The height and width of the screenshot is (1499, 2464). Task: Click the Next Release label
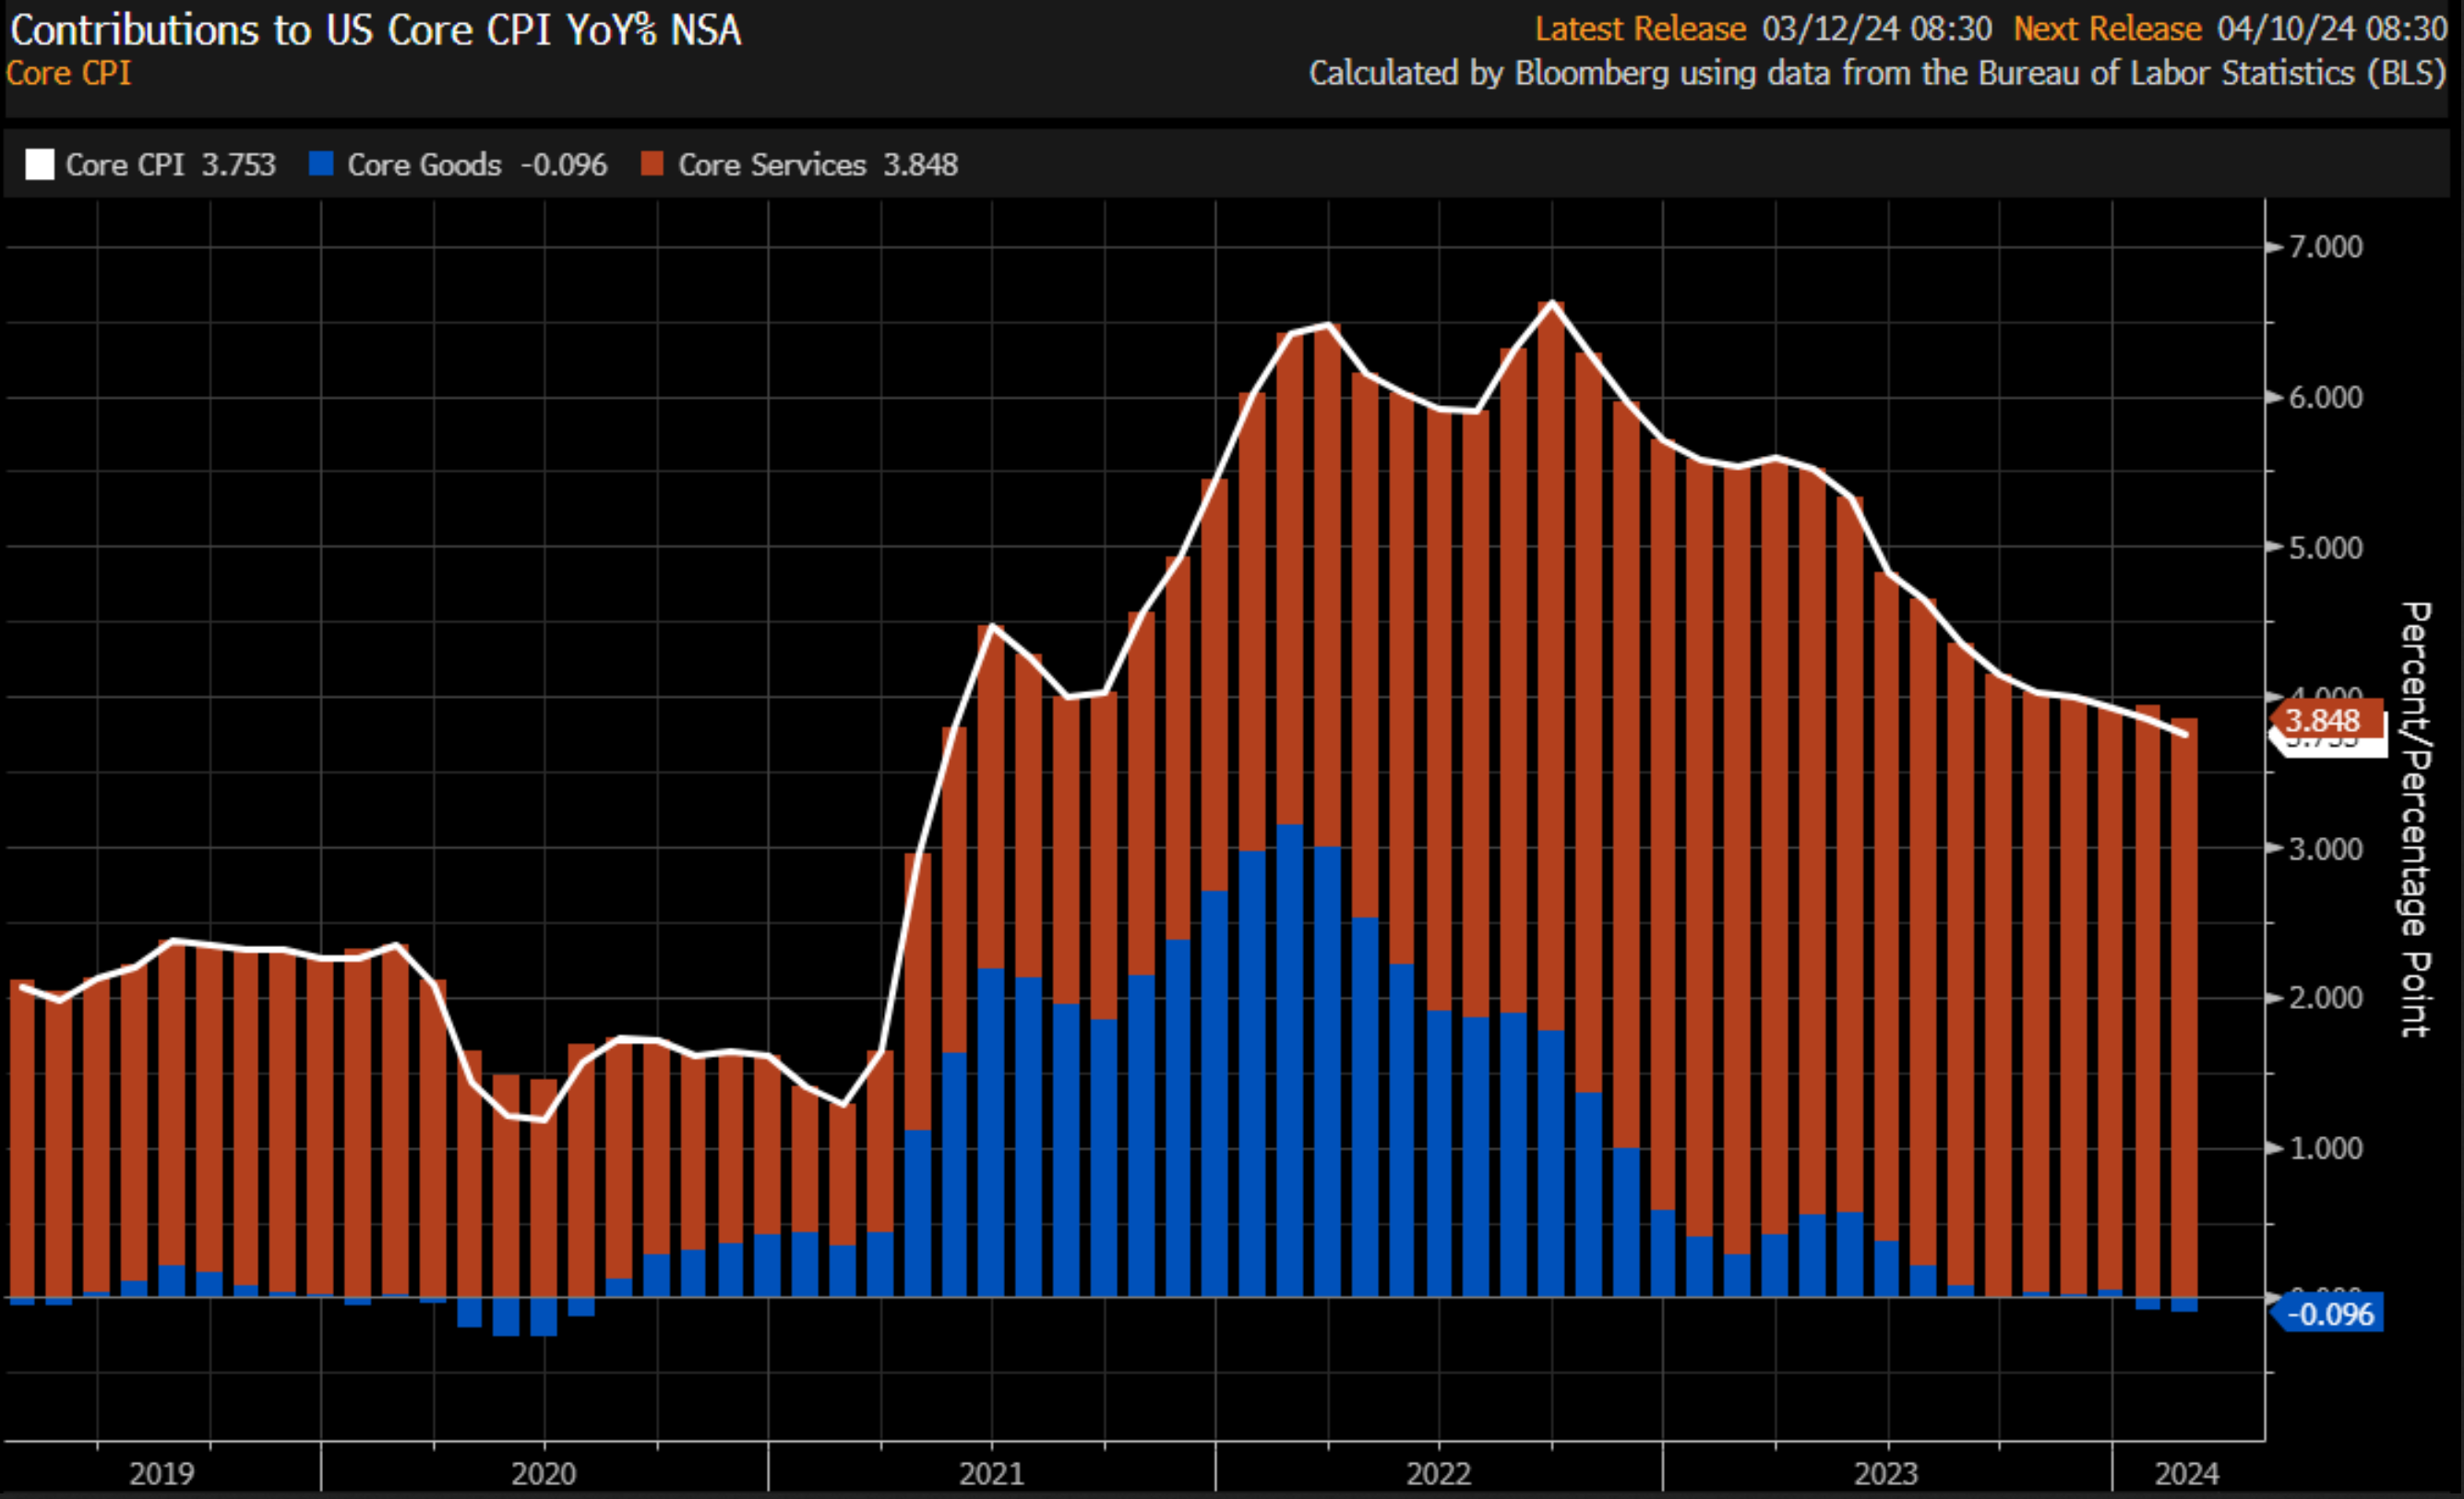coord(2107,29)
